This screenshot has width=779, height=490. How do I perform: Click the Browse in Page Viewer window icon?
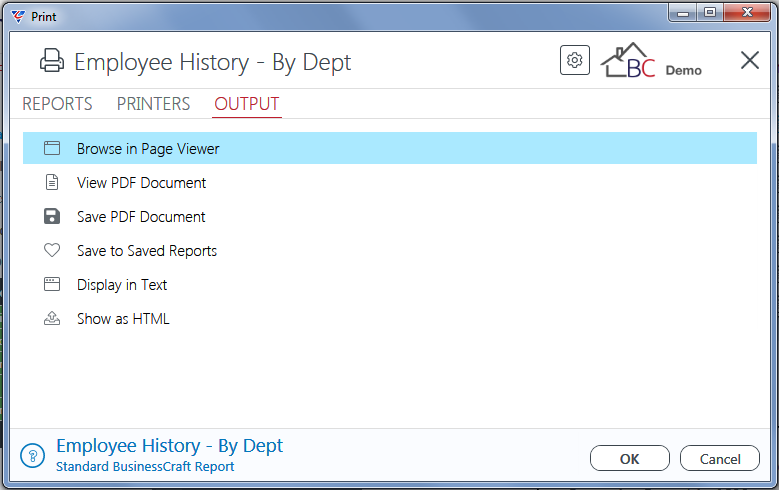[52, 148]
